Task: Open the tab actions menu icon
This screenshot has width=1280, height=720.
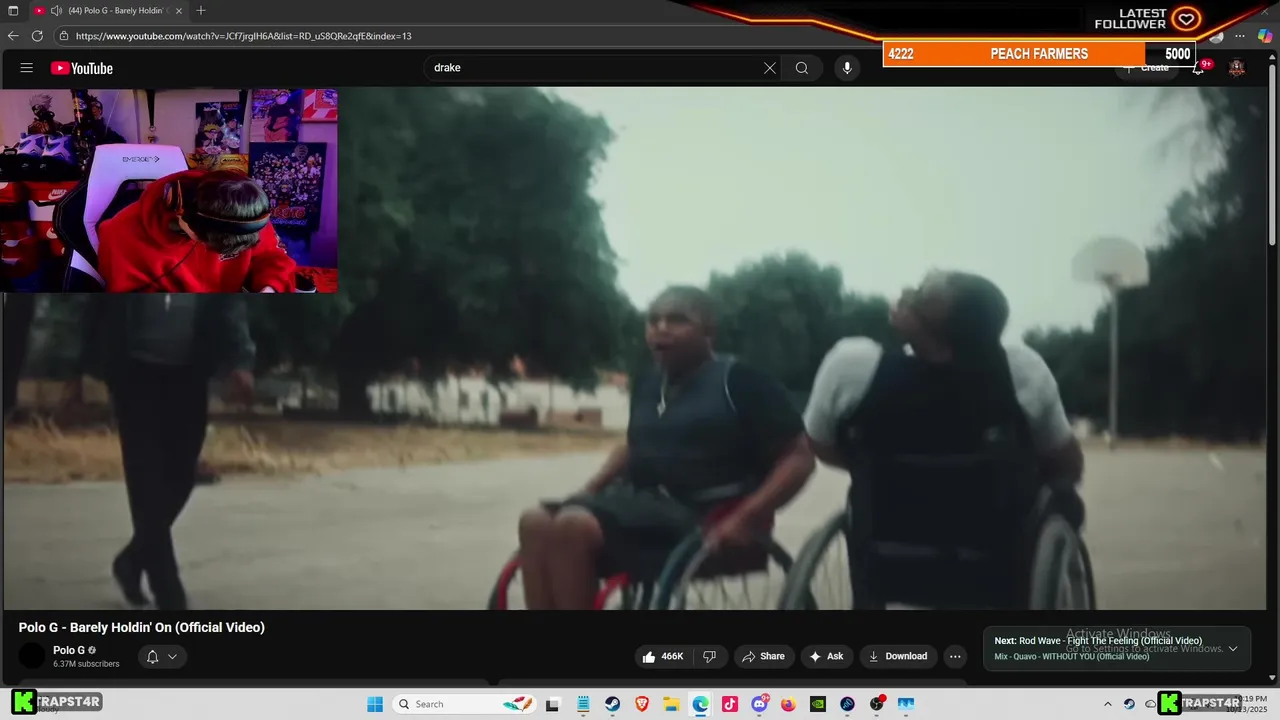Action: [x=13, y=11]
